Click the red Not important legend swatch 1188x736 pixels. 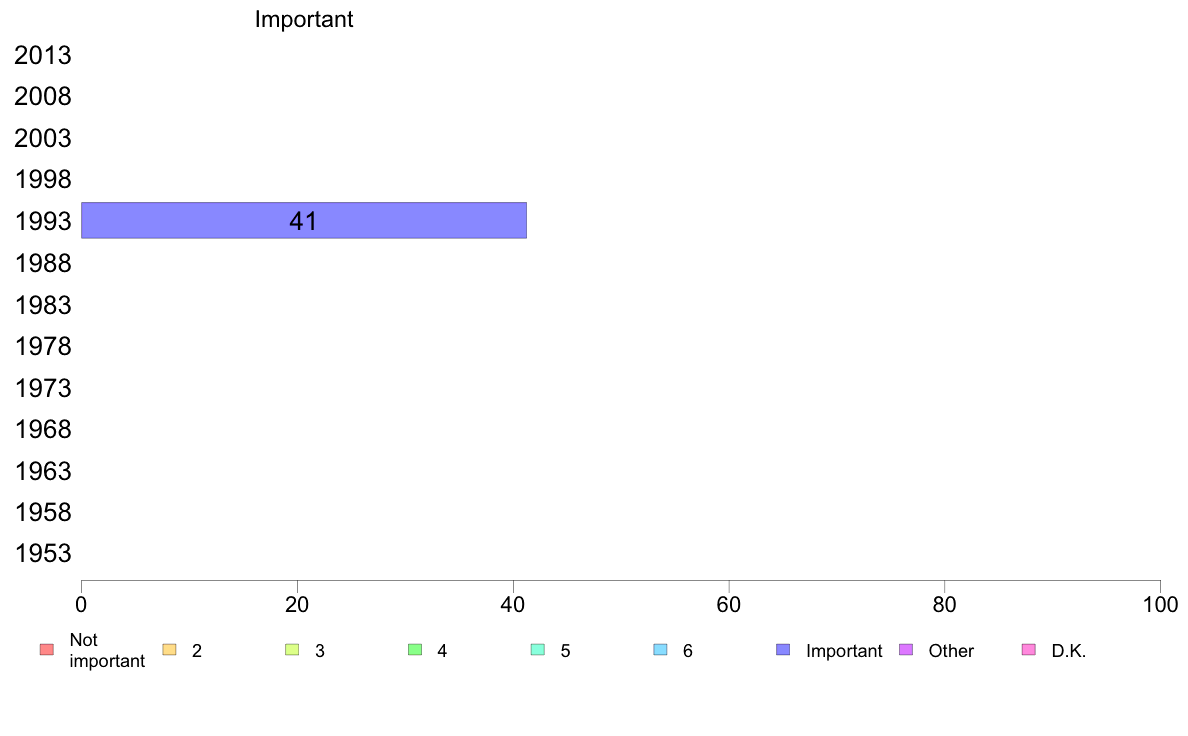(47, 650)
